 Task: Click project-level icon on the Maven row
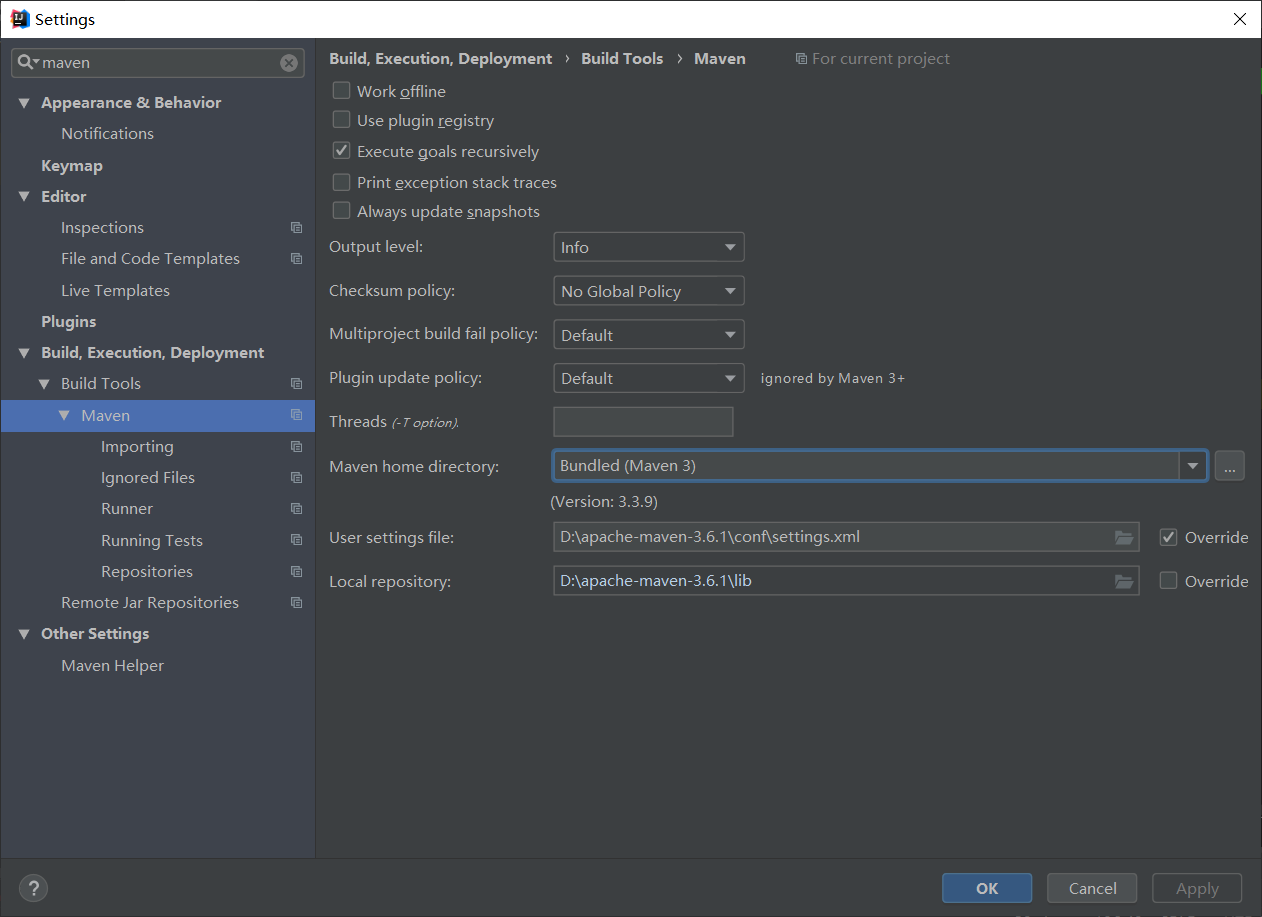296,415
